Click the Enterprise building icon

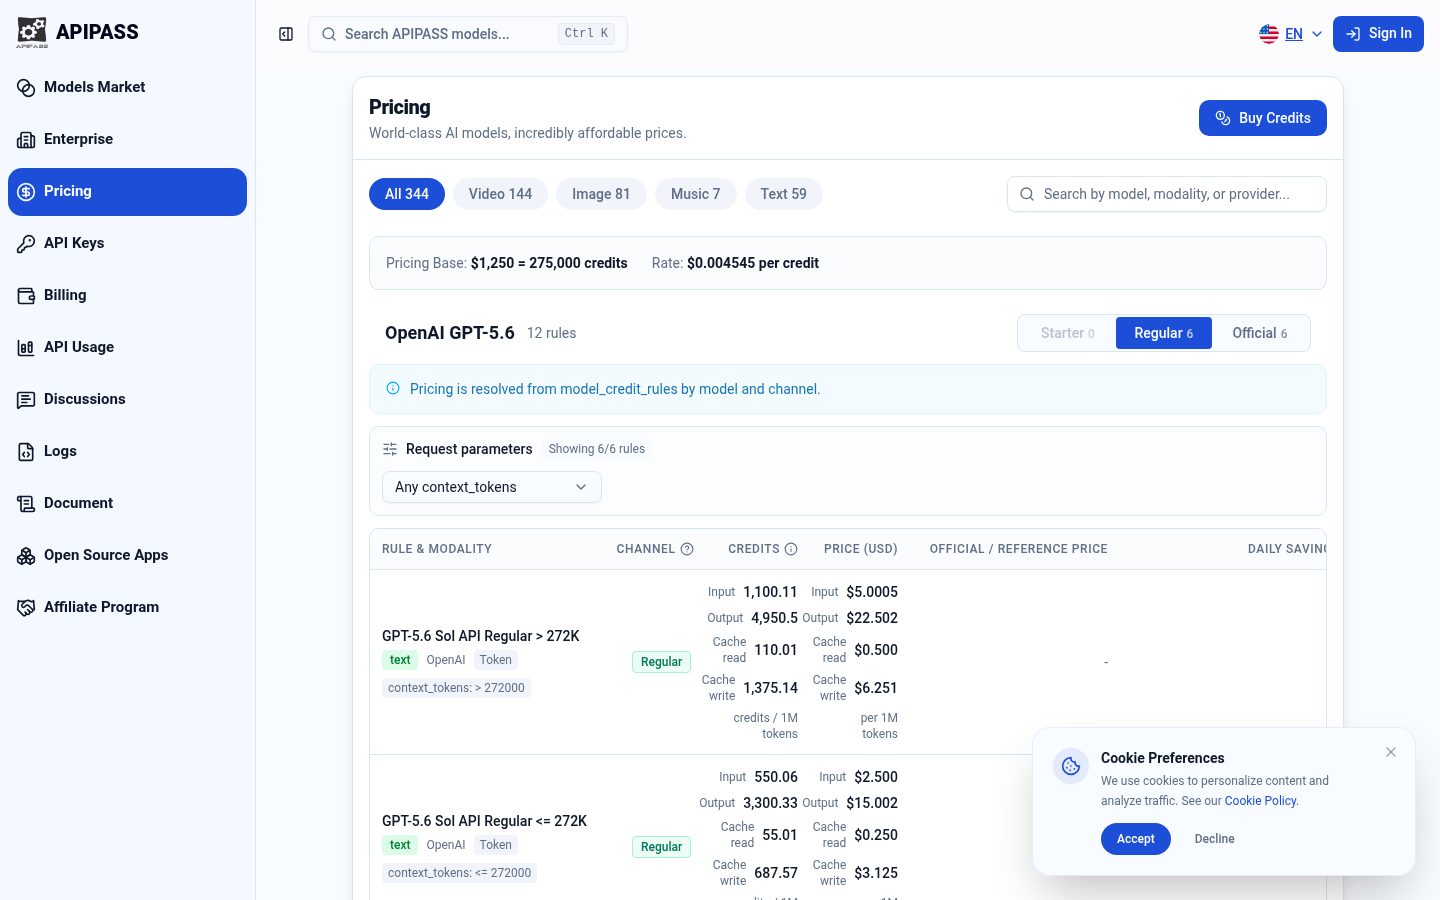(x=26, y=140)
